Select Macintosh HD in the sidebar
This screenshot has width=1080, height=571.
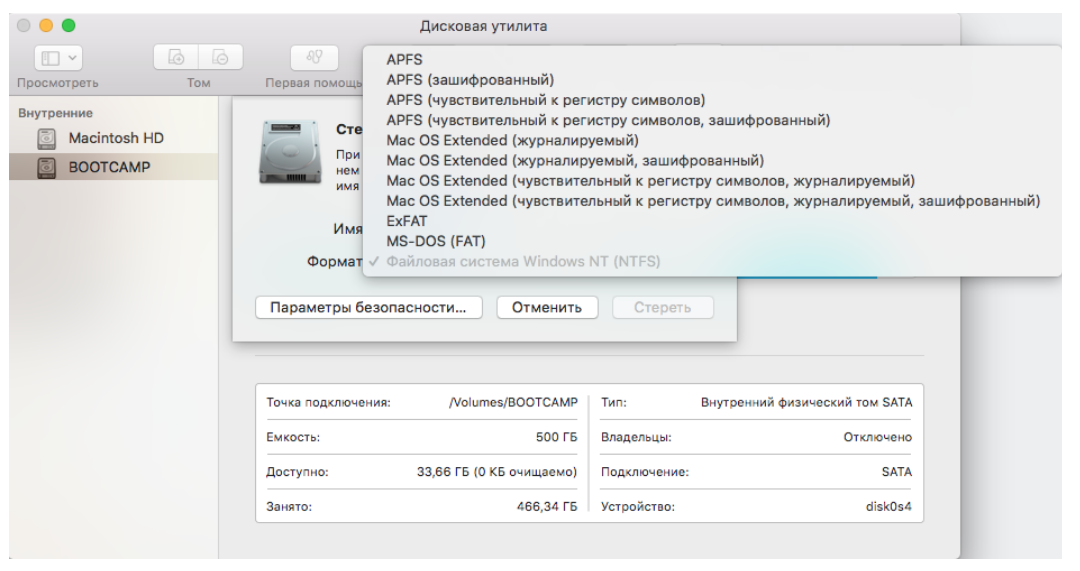coord(114,138)
